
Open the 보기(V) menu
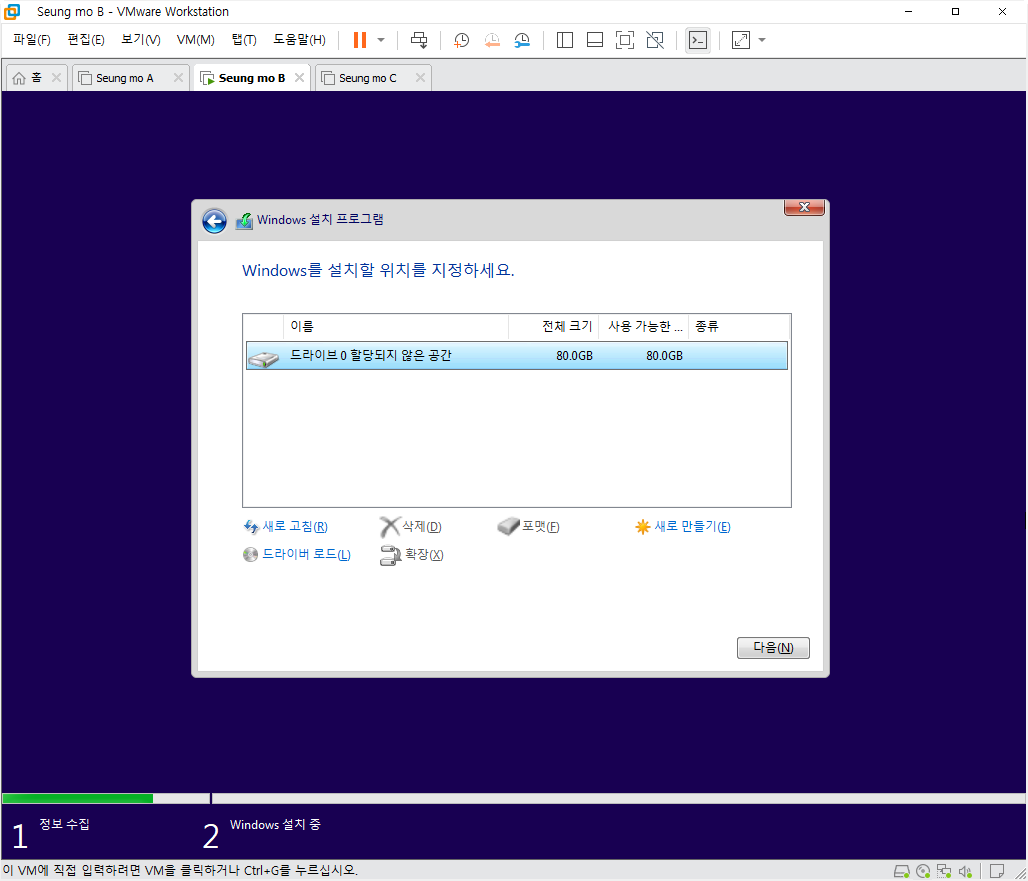[140, 40]
